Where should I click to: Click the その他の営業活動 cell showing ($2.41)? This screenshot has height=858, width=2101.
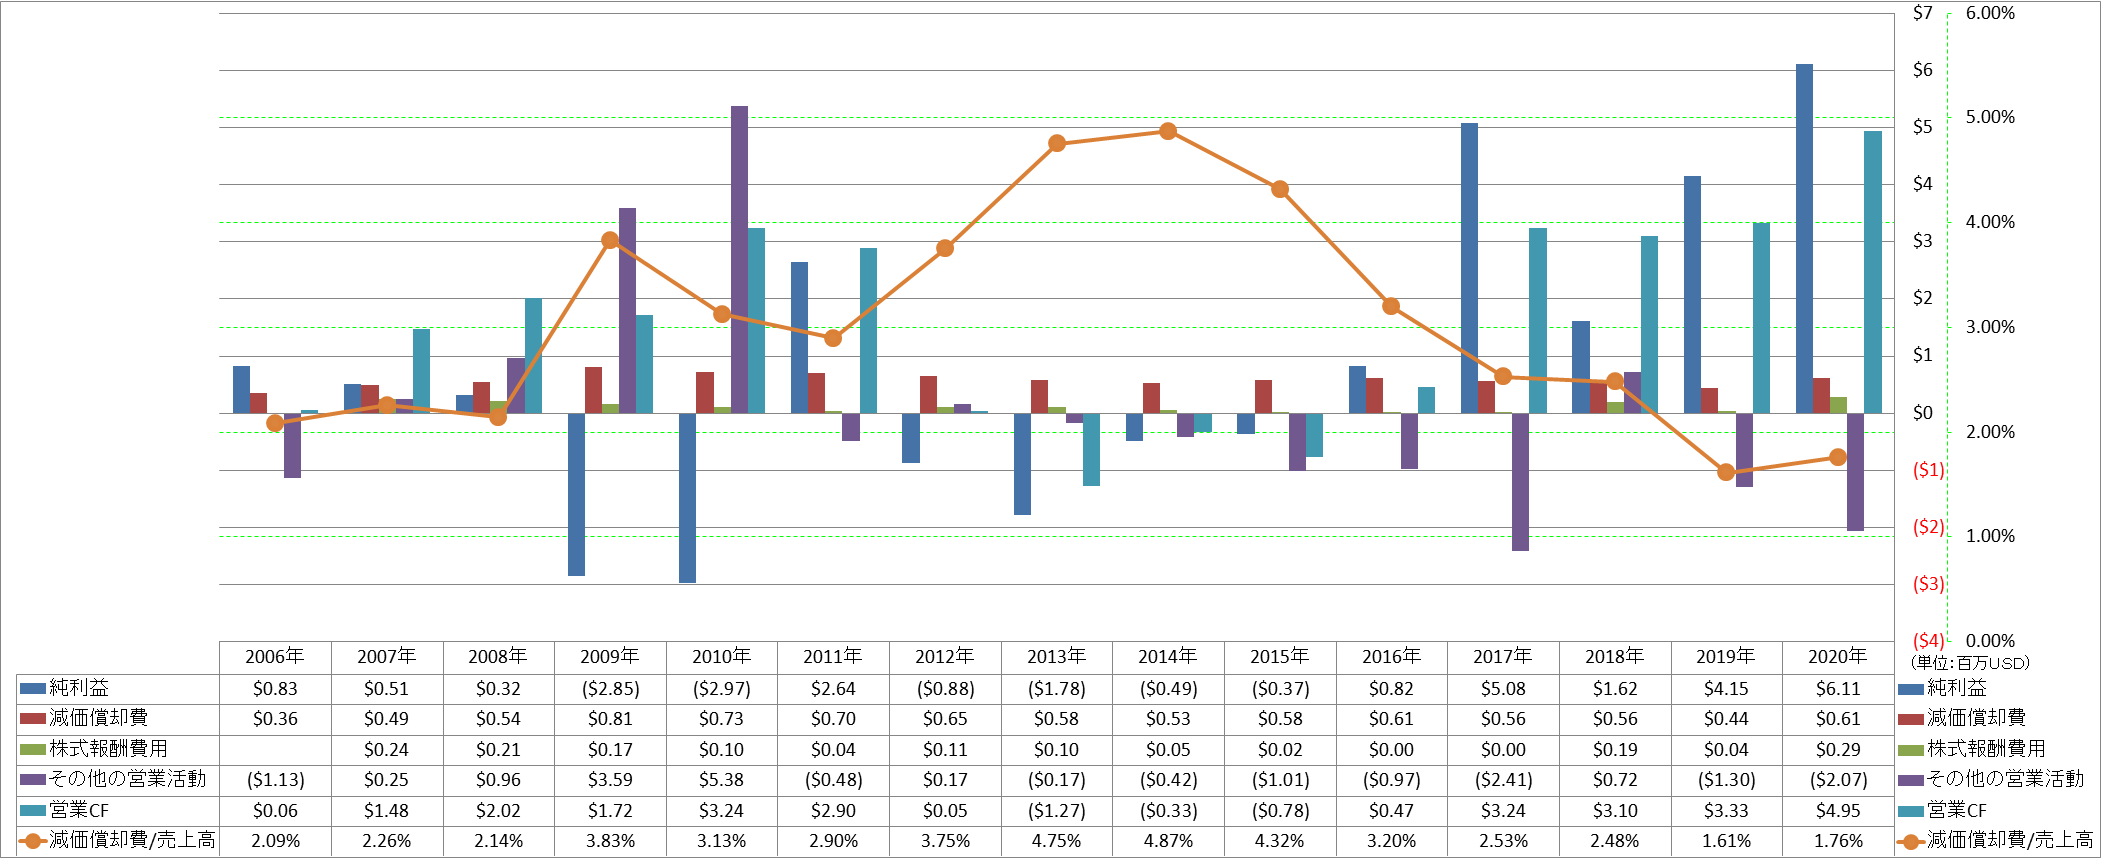point(1503,780)
